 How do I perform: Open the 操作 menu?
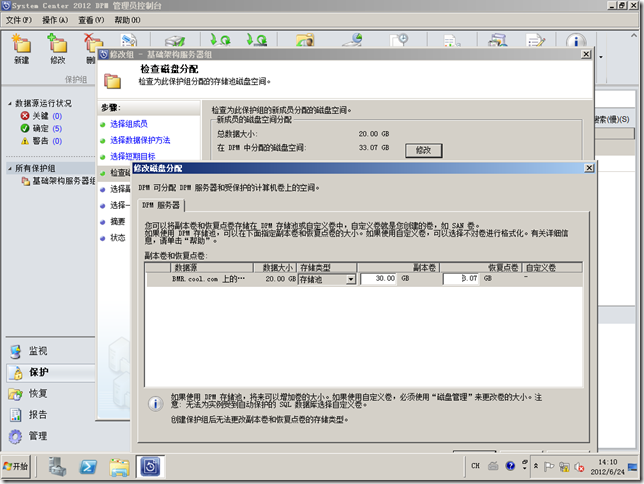tap(55, 20)
